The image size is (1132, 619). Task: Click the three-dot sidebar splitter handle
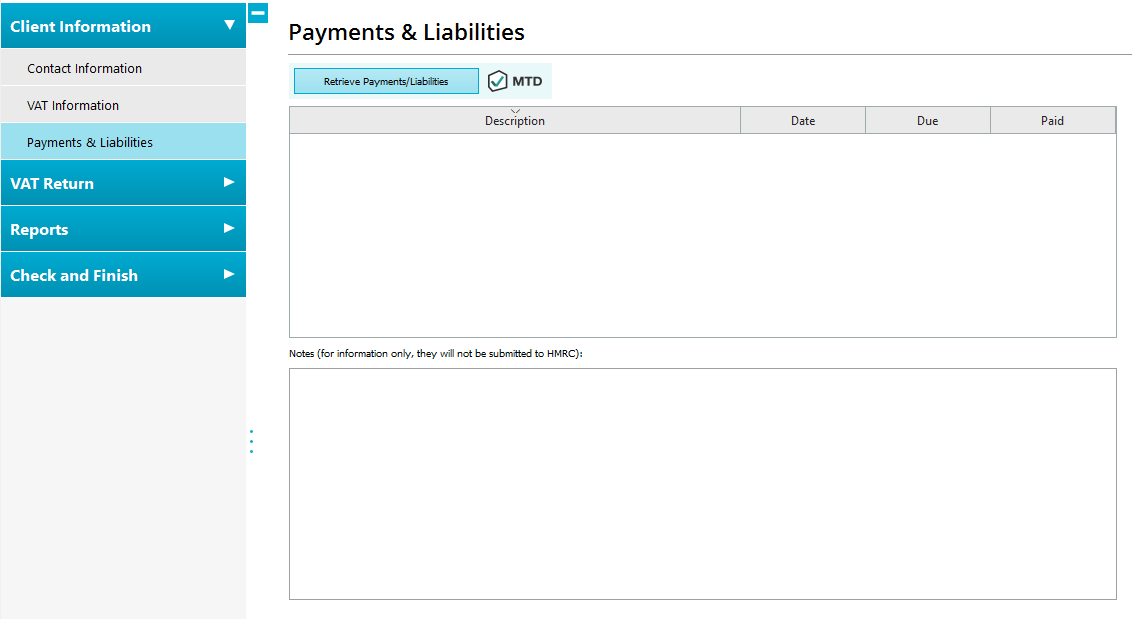pyautogui.click(x=251, y=441)
